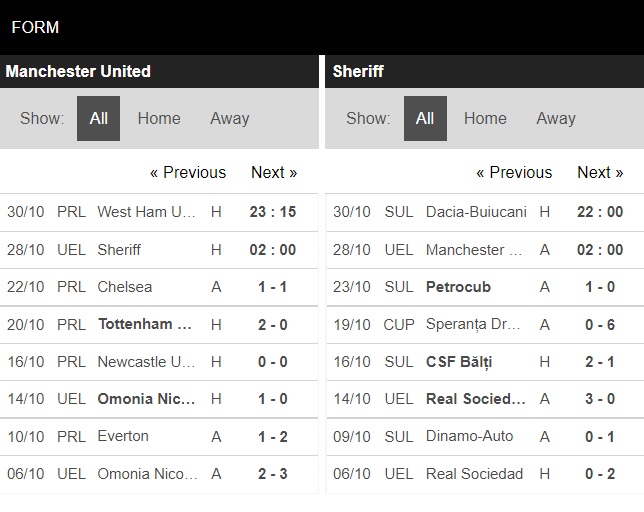Open the Tottenham 2 - 0 match

coord(159,325)
